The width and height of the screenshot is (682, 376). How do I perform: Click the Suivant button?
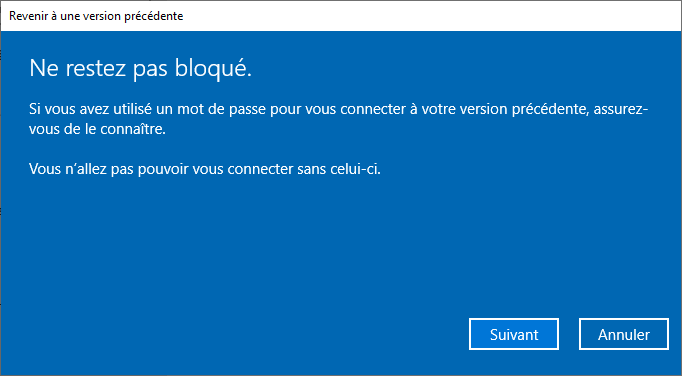(514, 334)
